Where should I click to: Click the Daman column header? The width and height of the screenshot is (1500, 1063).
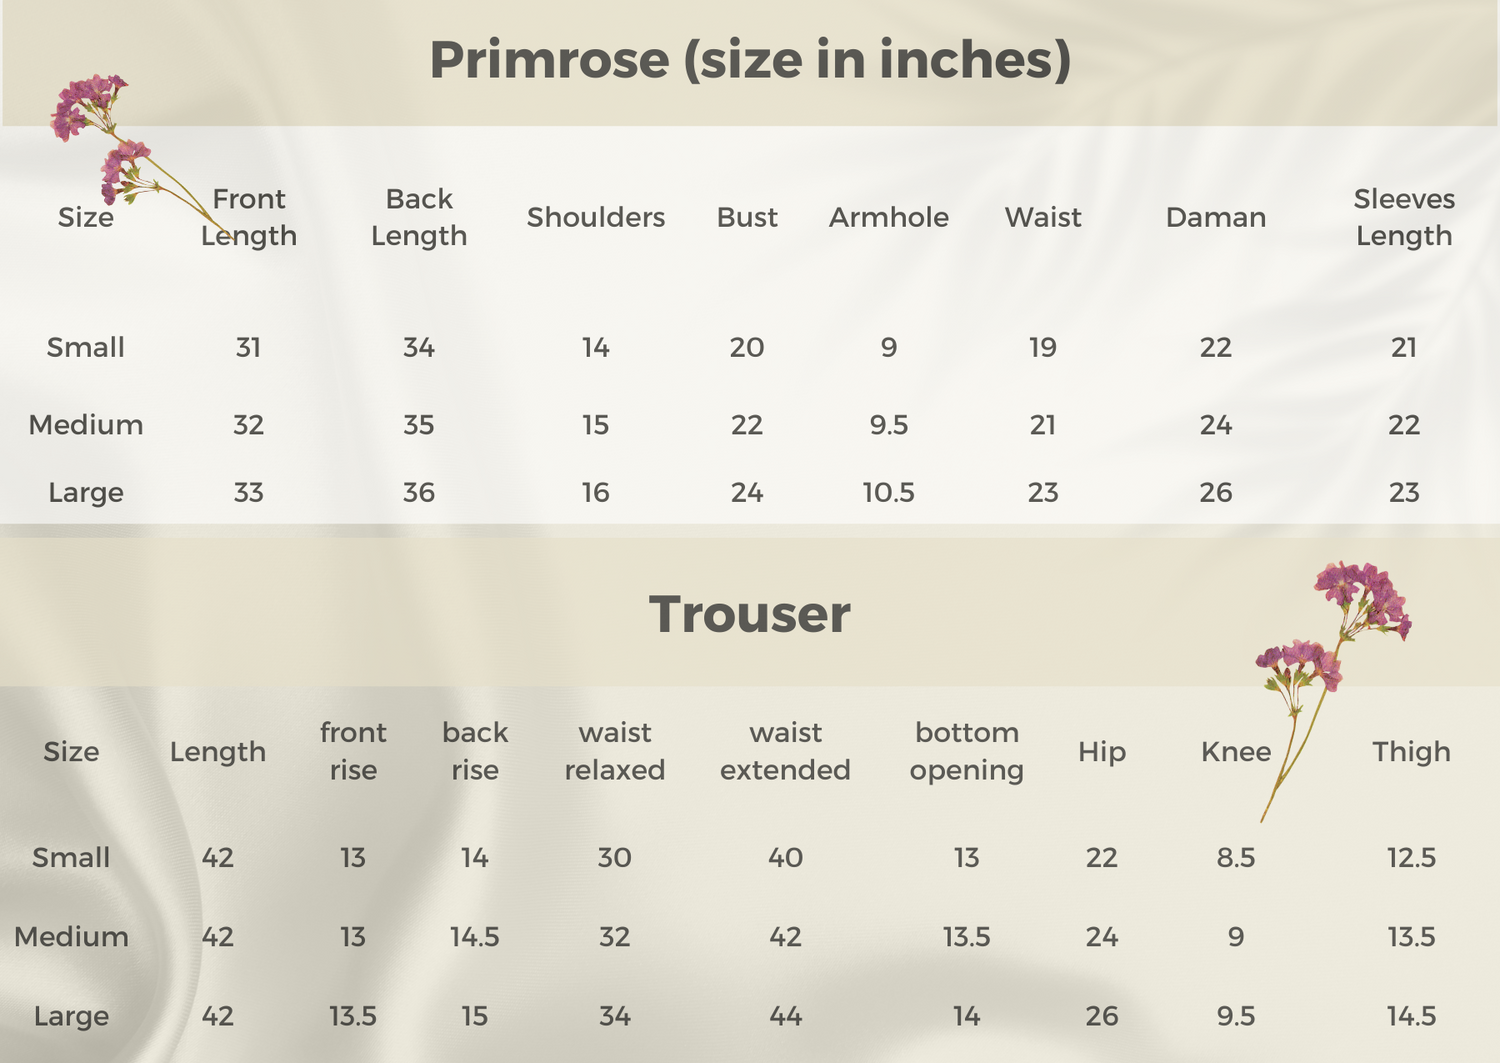1215,217
